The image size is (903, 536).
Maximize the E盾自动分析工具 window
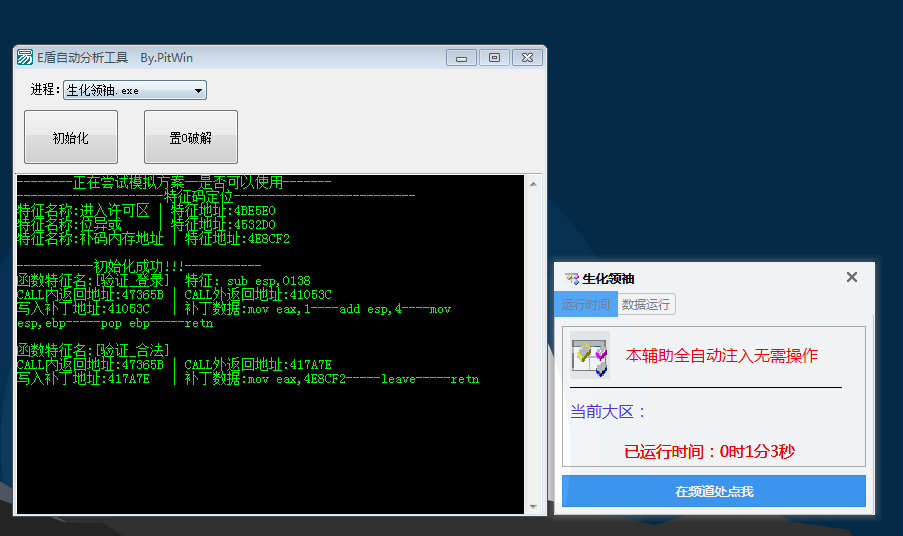[x=494, y=58]
